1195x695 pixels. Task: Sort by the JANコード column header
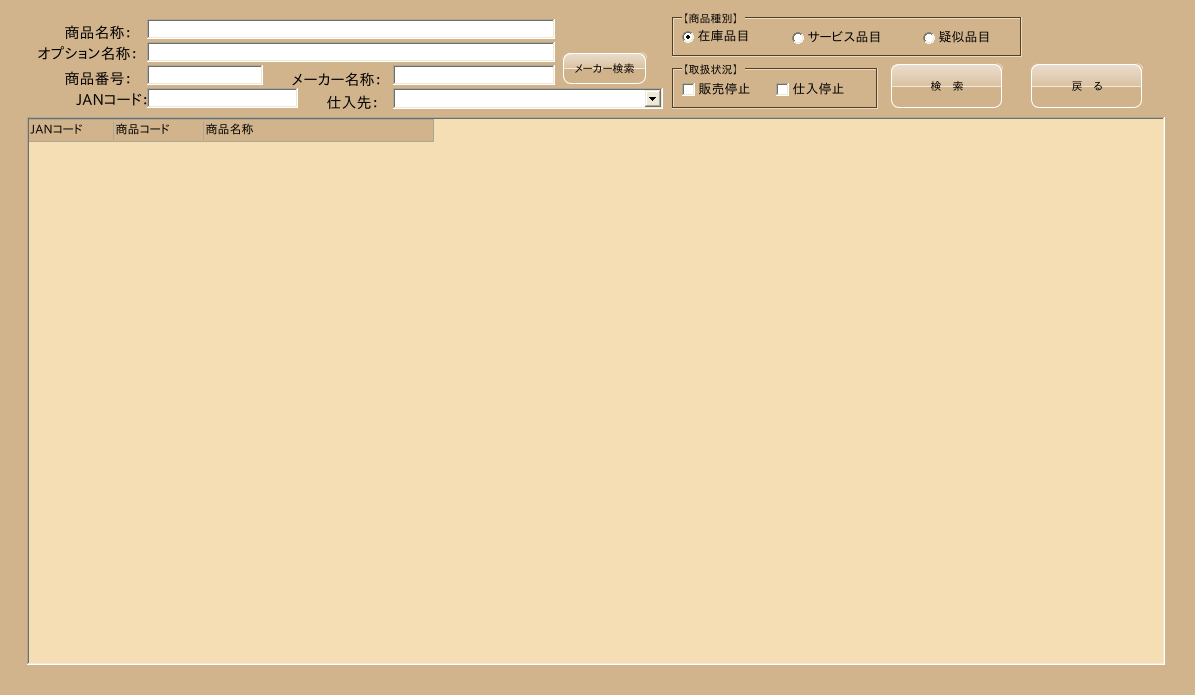pyautogui.click(x=71, y=130)
